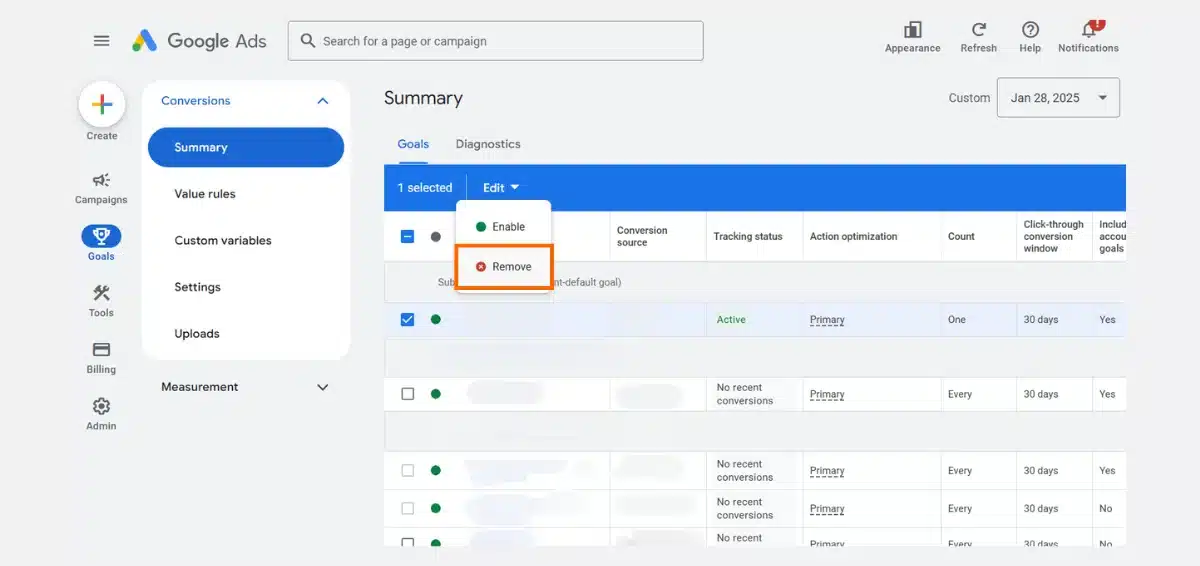Toggle the select-all header checkbox
The width and height of the screenshot is (1200, 566).
pos(407,237)
